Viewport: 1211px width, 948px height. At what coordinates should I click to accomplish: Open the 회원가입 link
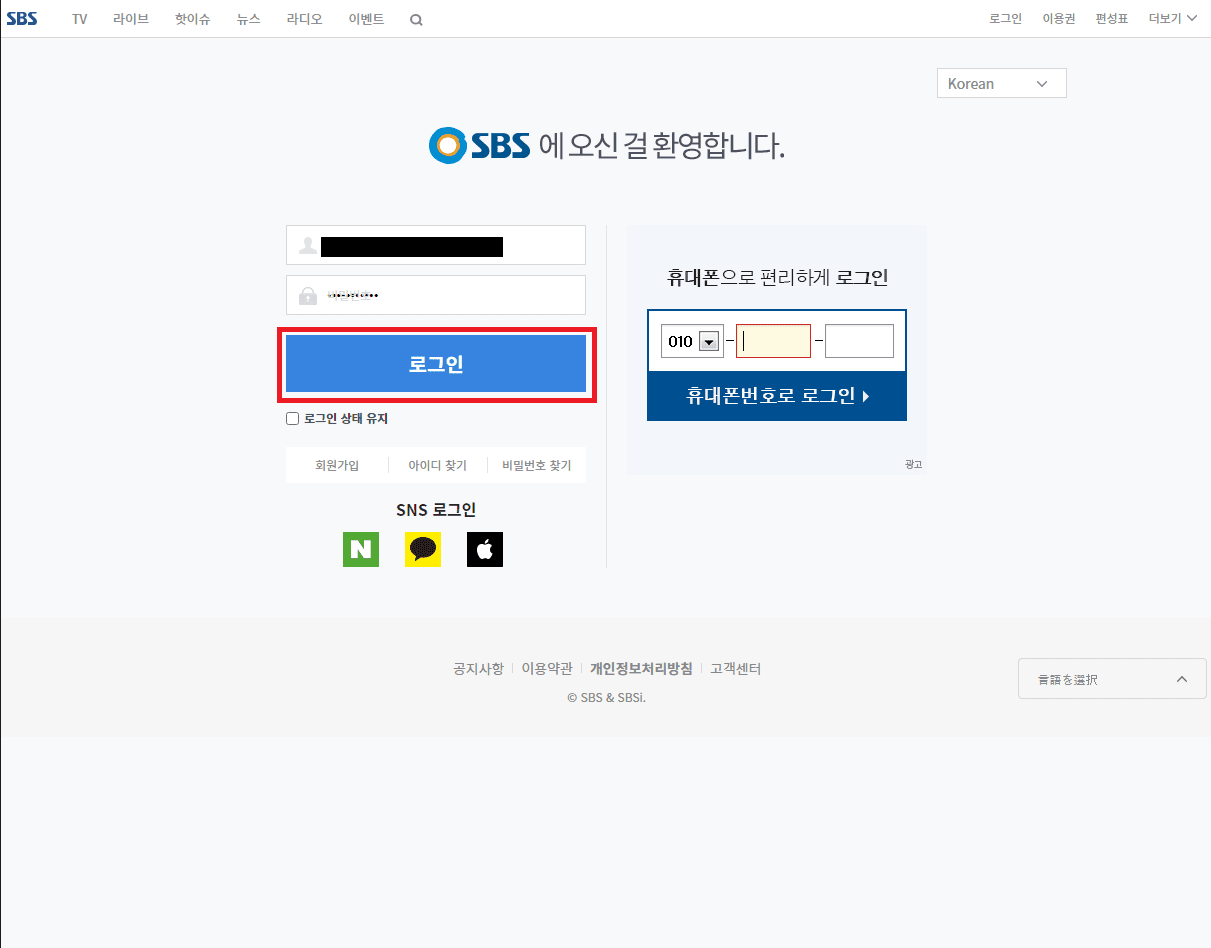(x=337, y=465)
